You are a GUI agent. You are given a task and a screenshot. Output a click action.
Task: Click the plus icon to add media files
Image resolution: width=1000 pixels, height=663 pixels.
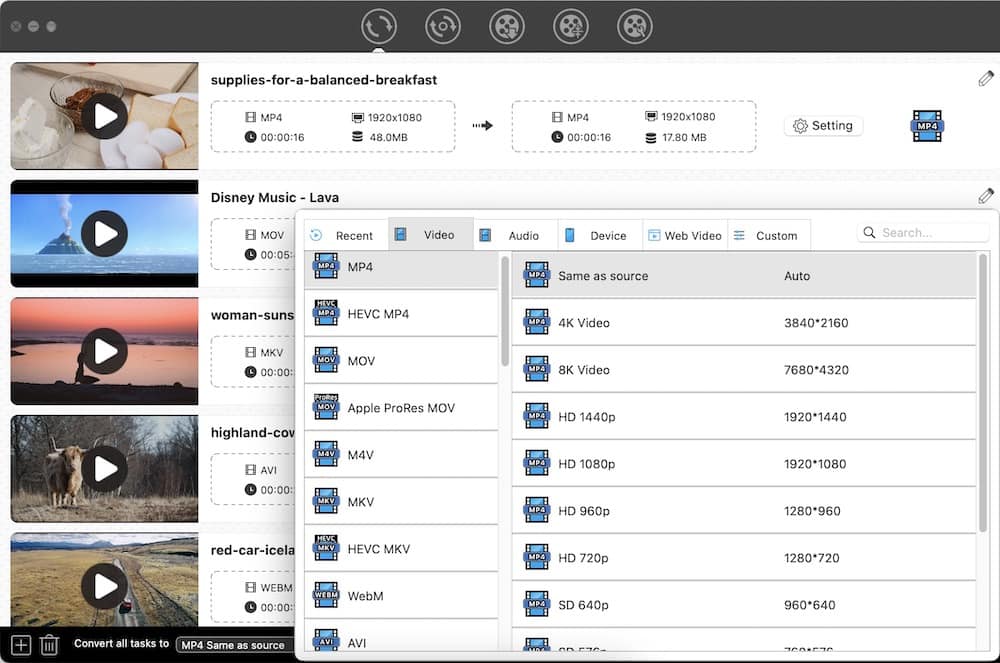point(20,645)
